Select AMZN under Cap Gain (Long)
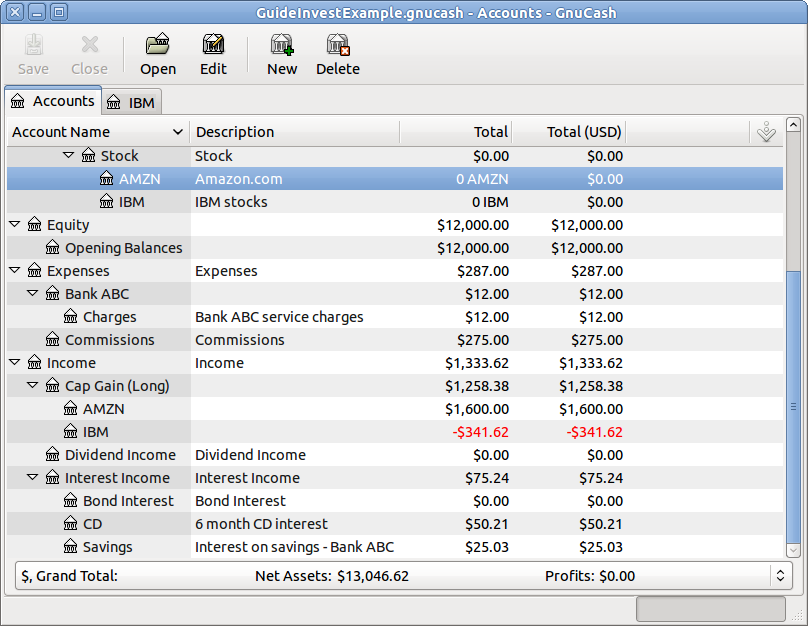Screen dimensions: 808x626 [x=104, y=409]
